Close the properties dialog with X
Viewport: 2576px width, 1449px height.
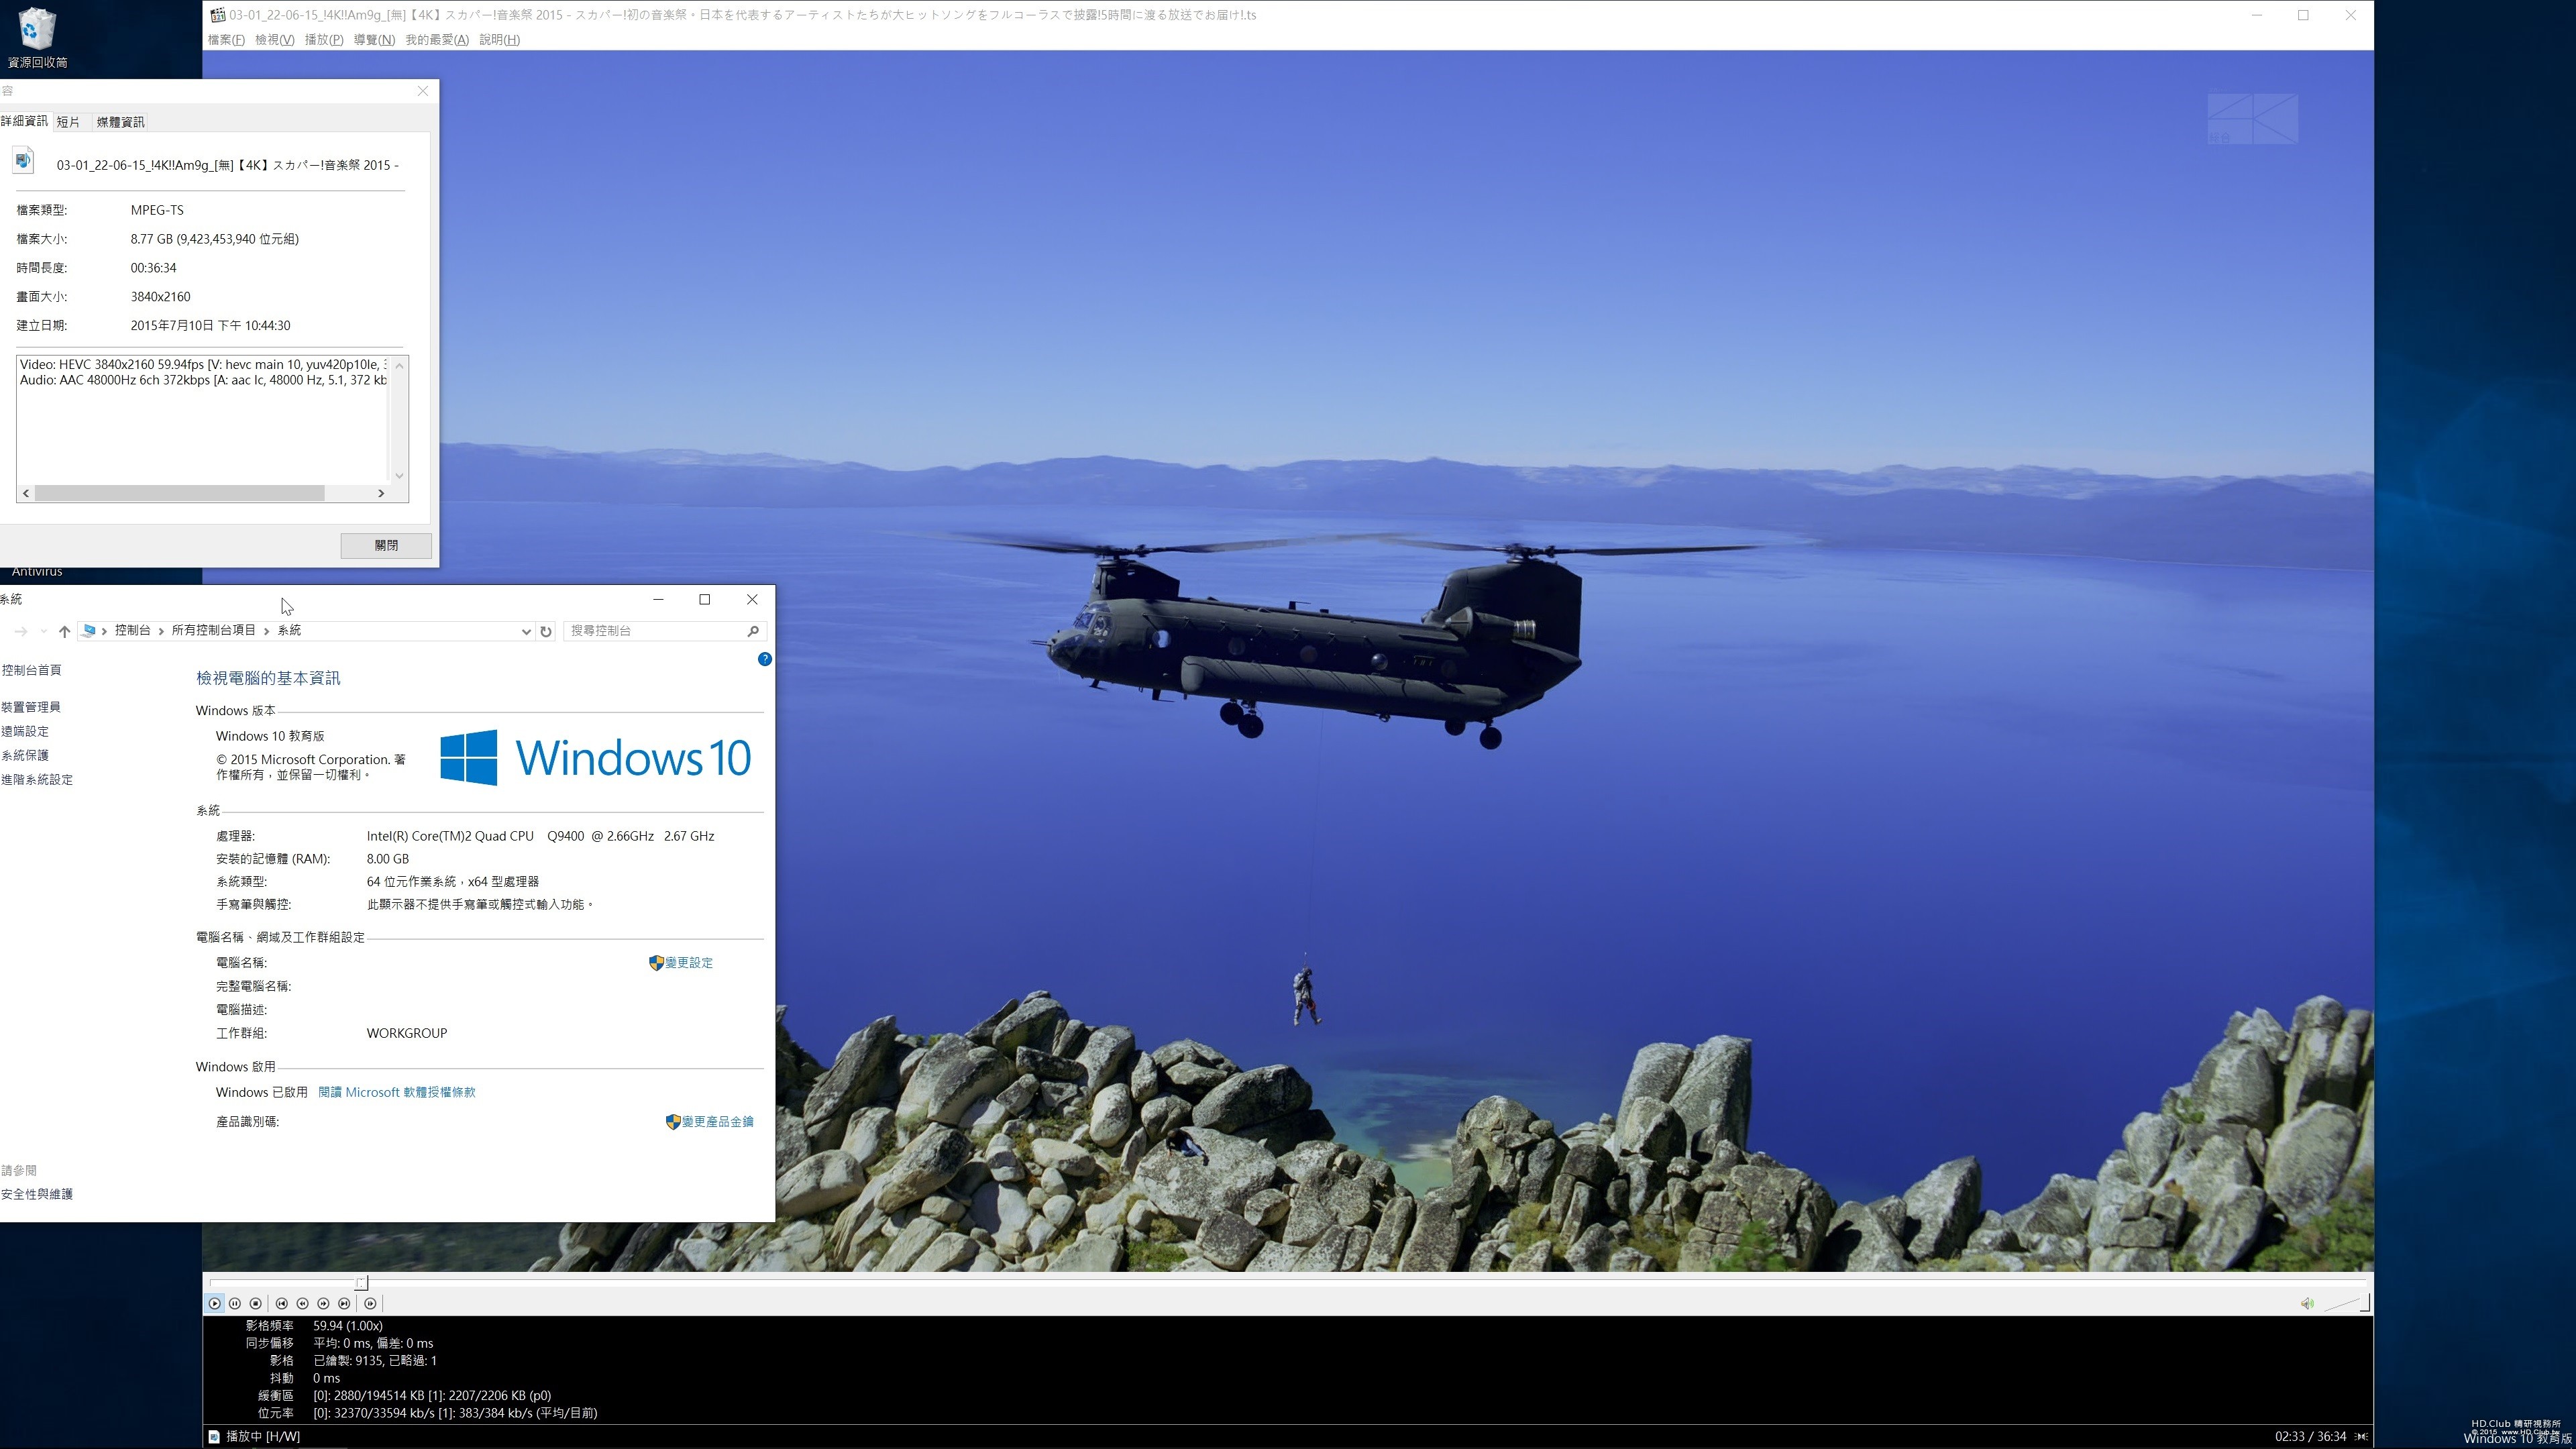tap(423, 91)
